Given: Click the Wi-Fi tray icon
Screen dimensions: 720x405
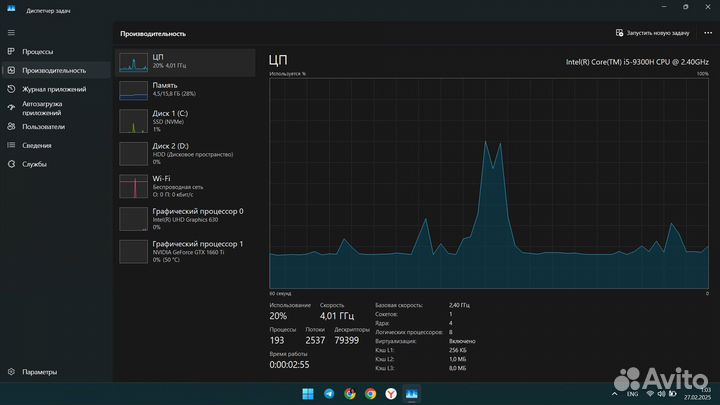Looking at the screenshot, I should tap(650, 394).
